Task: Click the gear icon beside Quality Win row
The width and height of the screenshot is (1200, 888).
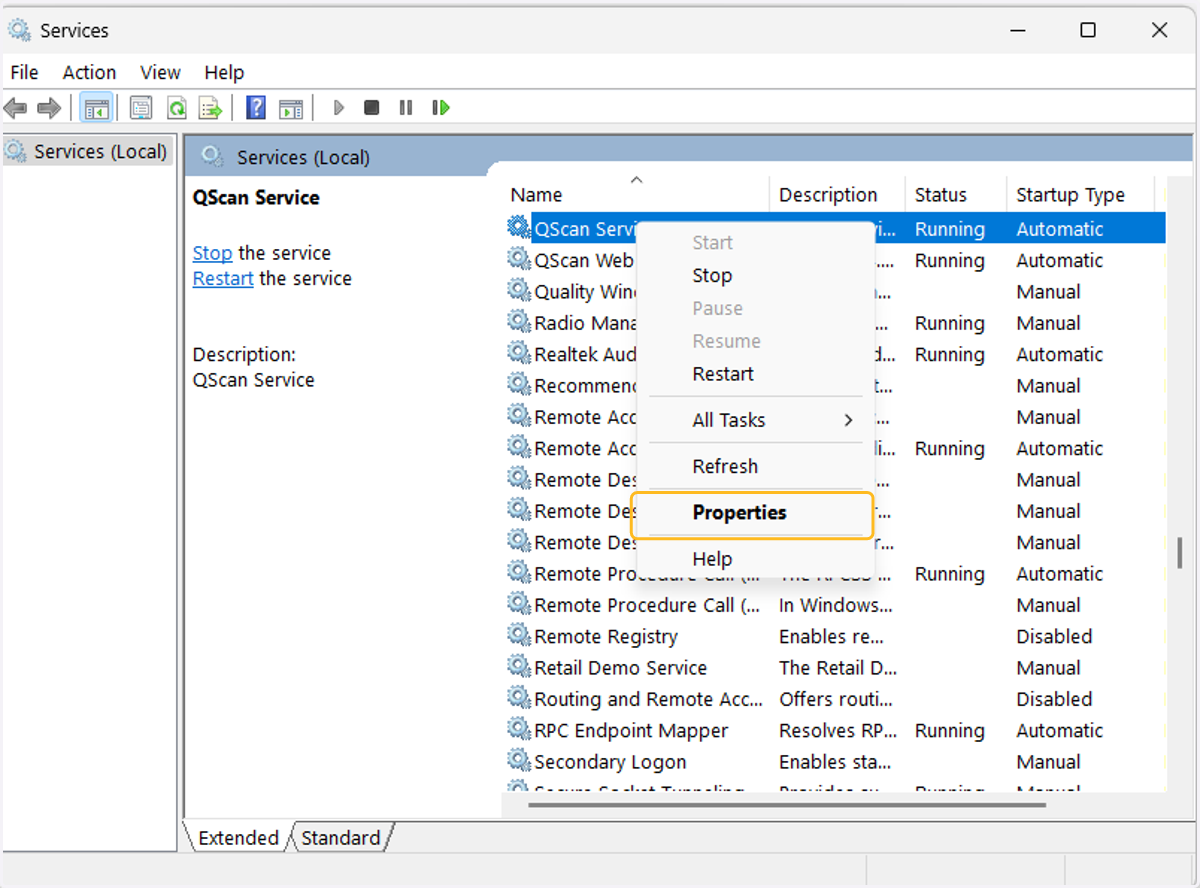Action: [518, 290]
